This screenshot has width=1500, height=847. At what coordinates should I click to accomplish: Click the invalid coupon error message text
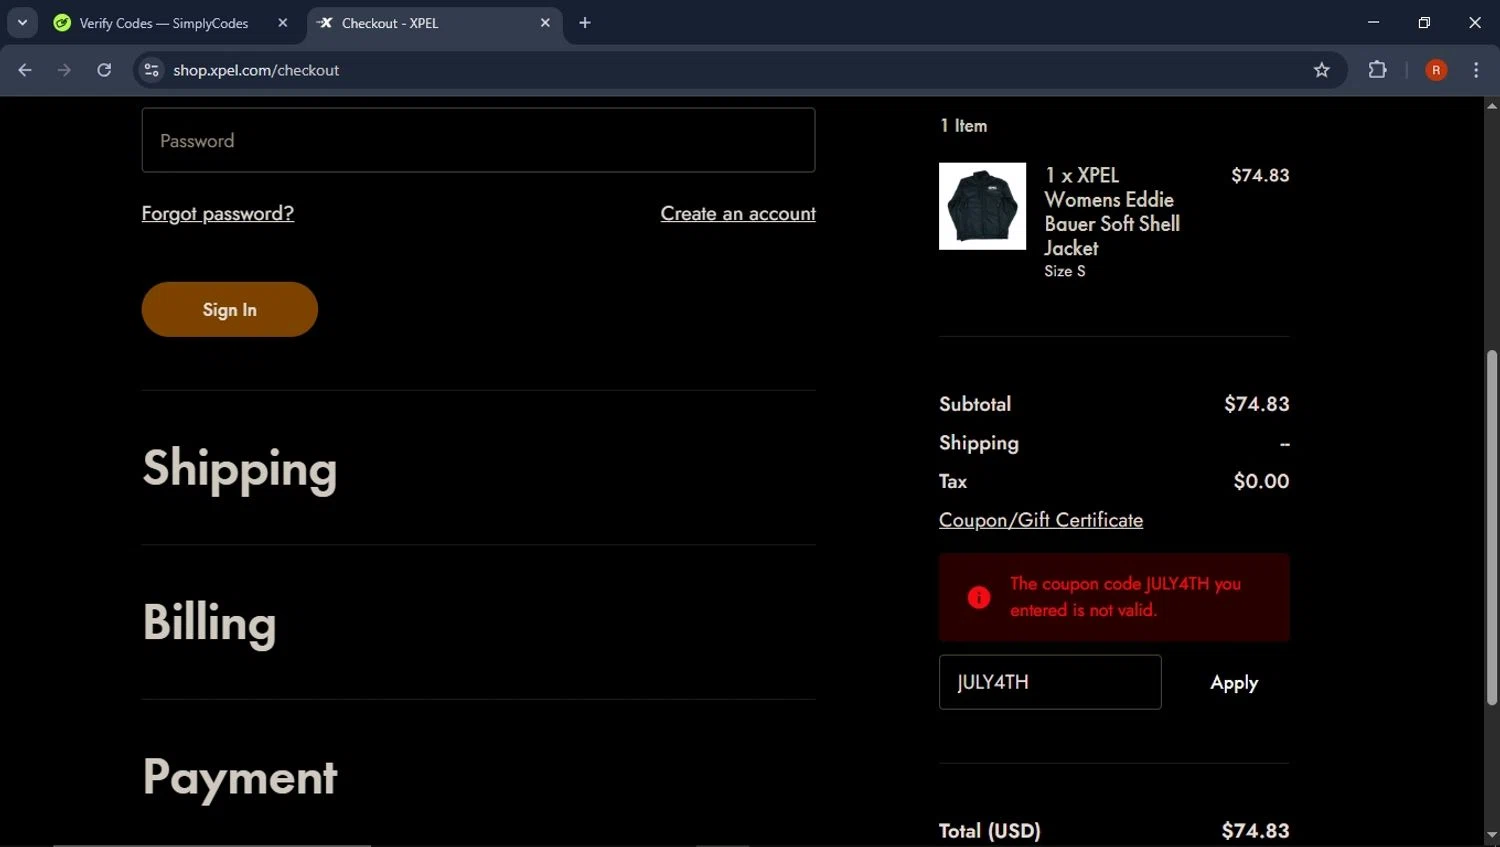coord(1125,597)
